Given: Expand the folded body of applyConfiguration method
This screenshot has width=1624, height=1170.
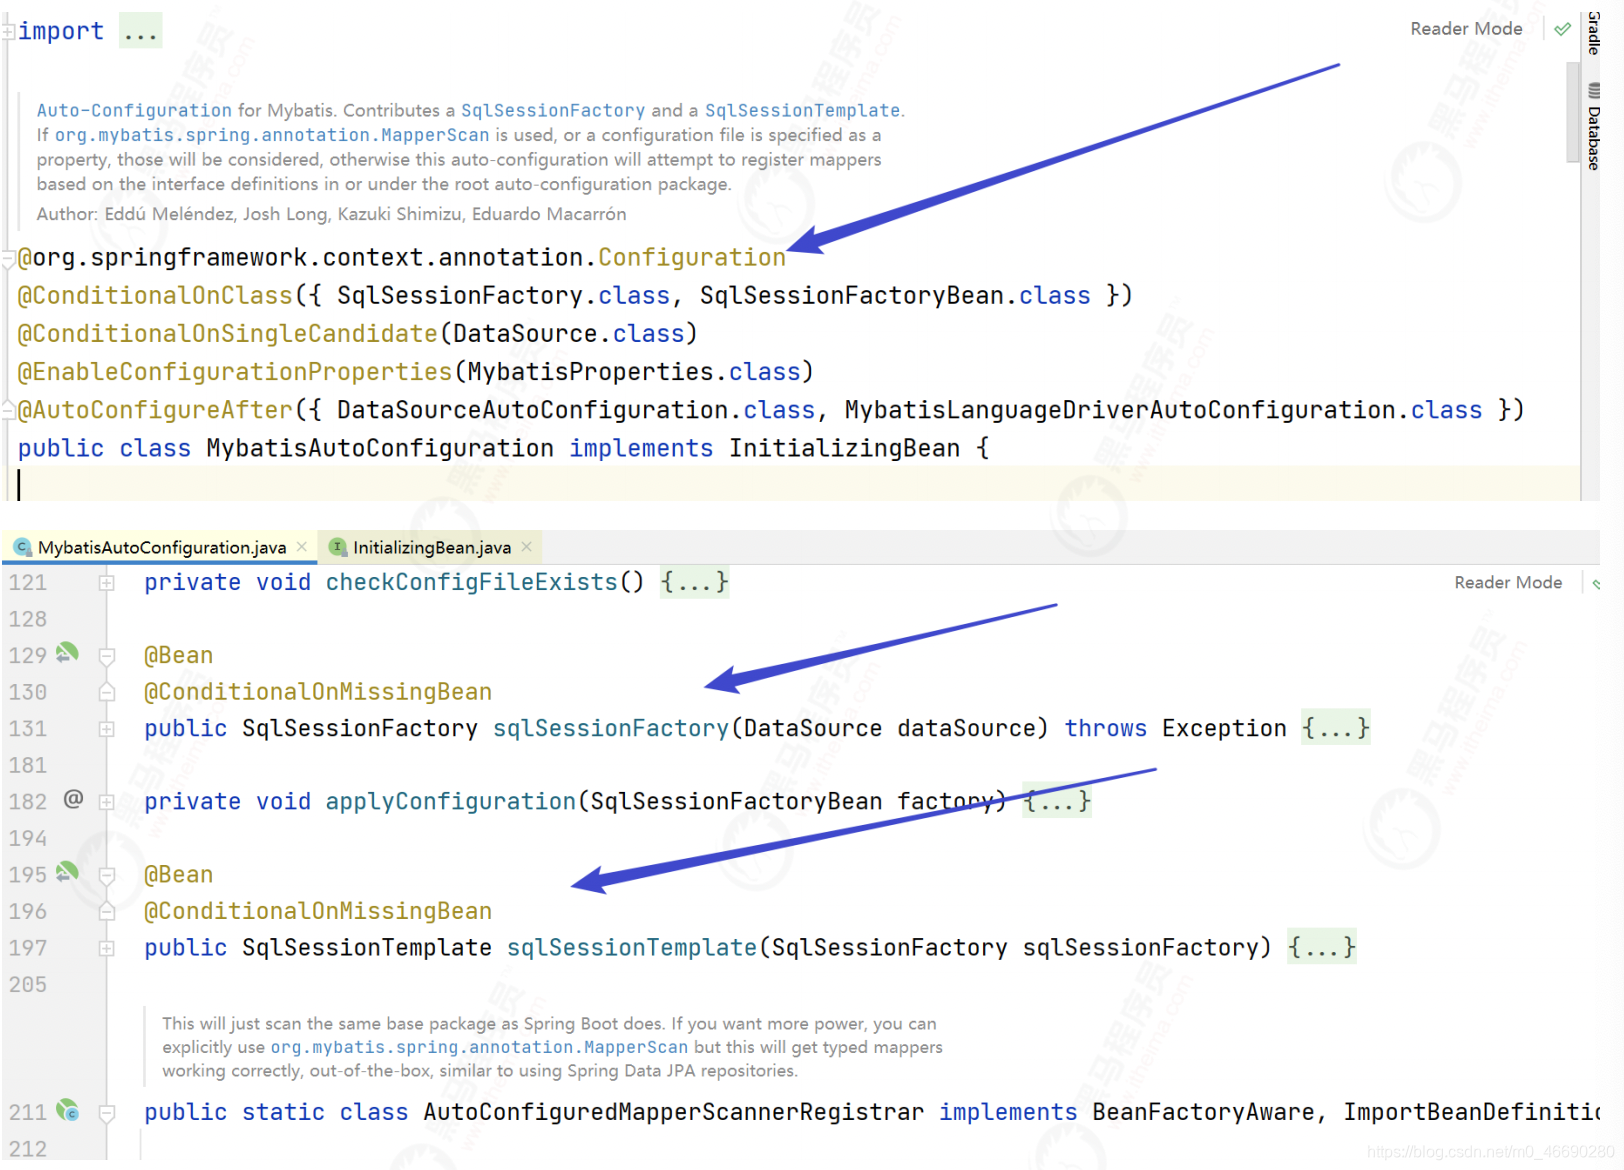Looking at the screenshot, I should coord(1057,802).
